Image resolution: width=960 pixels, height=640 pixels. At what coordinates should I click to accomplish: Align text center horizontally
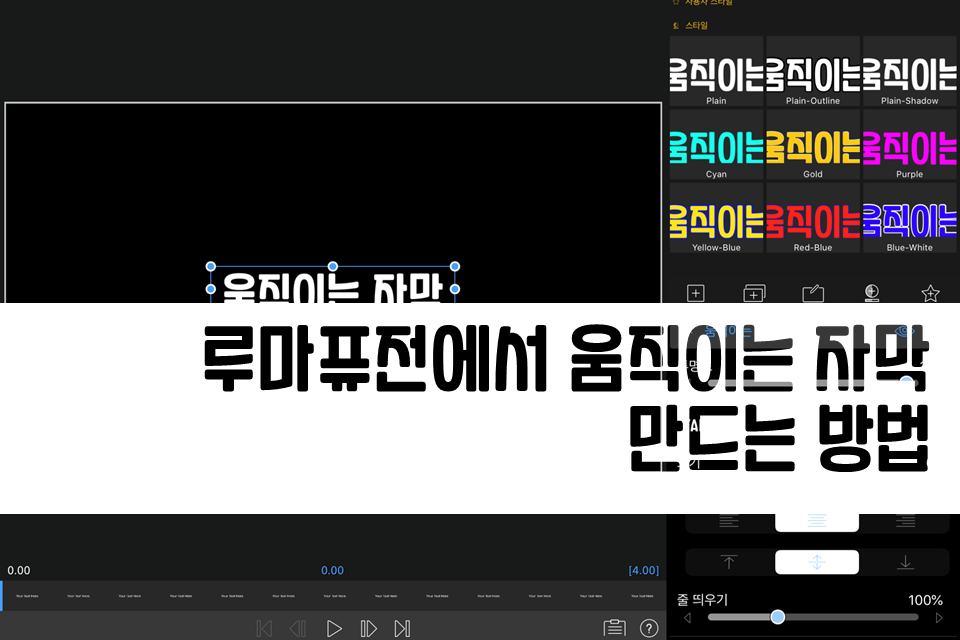pyautogui.click(x=817, y=522)
